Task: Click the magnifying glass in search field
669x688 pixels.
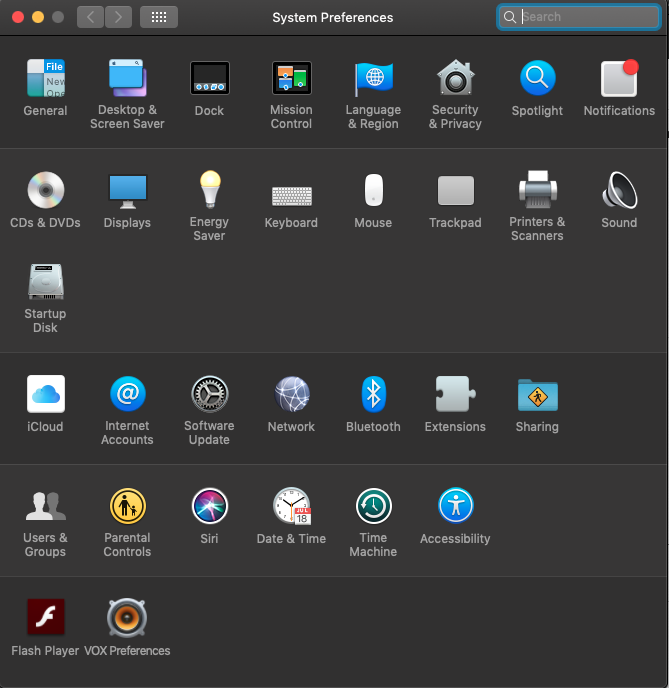Action: click(509, 17)
